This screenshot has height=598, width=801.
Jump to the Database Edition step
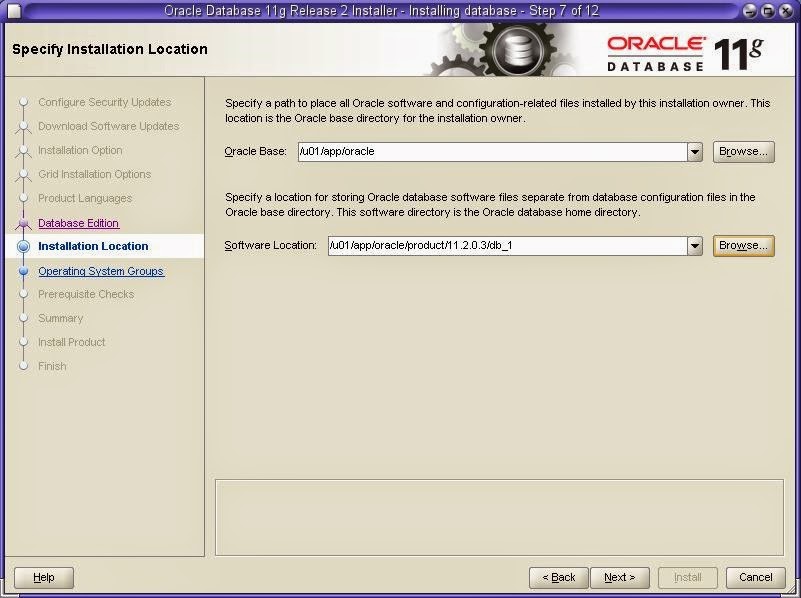(78, 223)
